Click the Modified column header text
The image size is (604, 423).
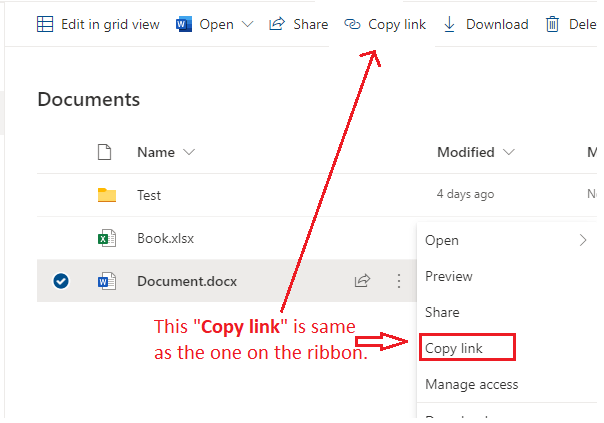(466, 152)
